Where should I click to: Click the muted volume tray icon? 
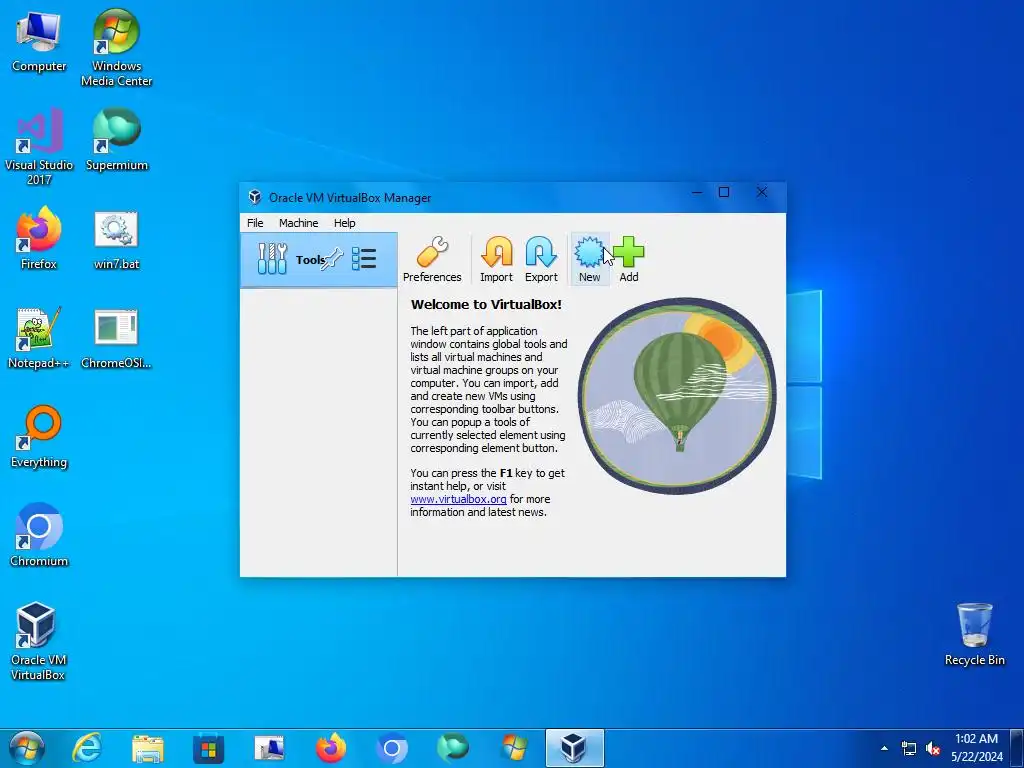click(x=933, y=748)
